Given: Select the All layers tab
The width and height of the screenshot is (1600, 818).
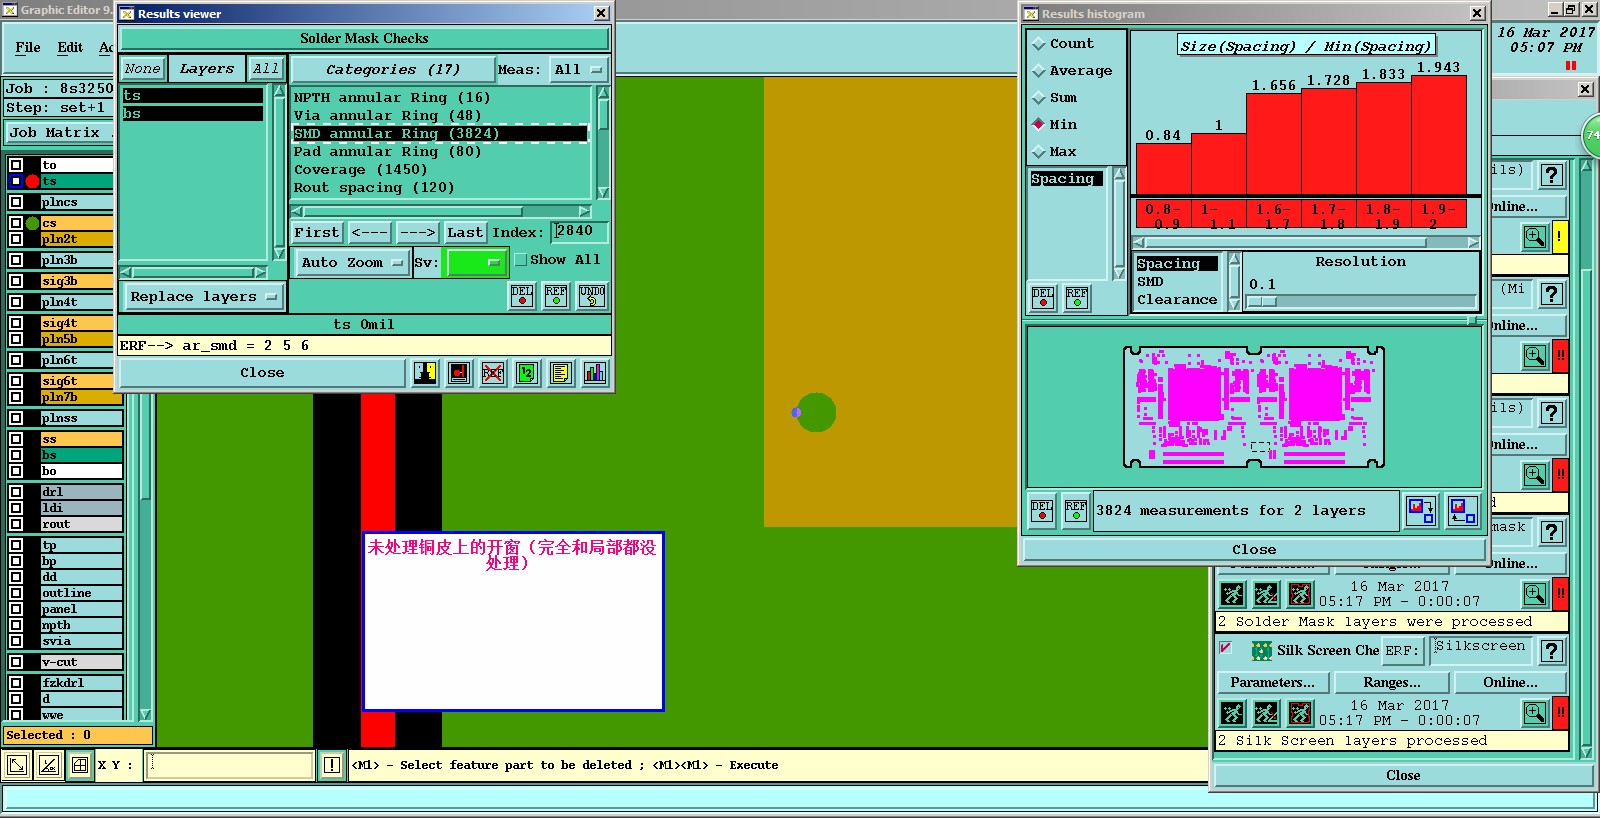Looking at the screenshot, I should pos(265,69).
